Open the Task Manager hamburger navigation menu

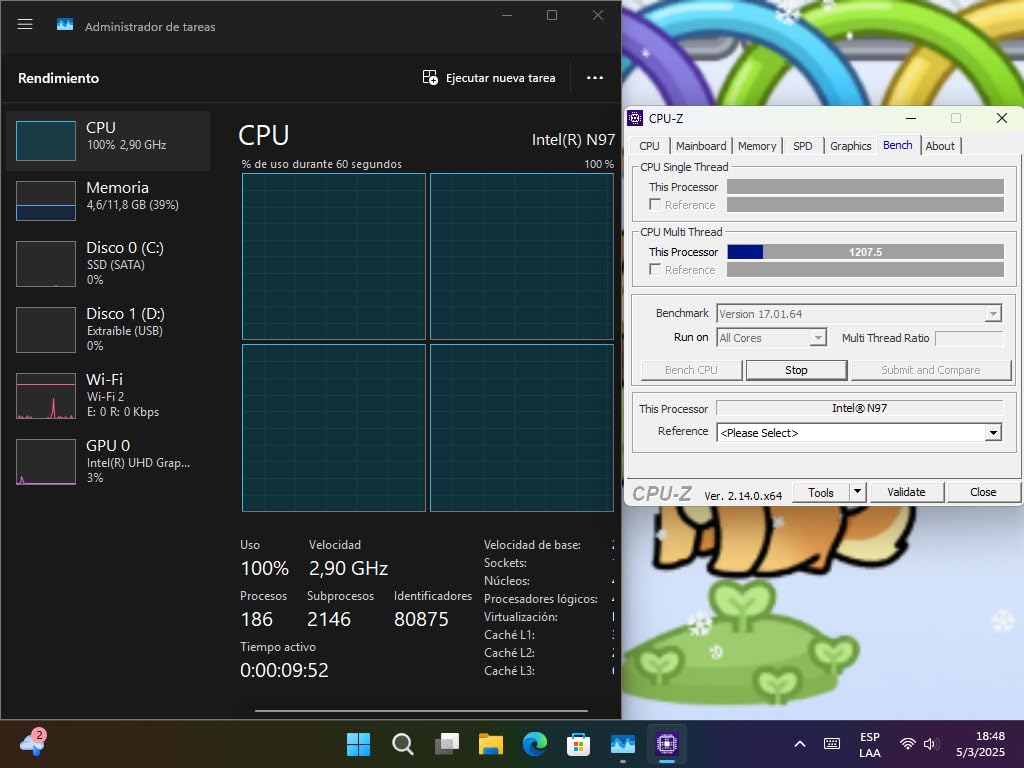pos(25,25)
